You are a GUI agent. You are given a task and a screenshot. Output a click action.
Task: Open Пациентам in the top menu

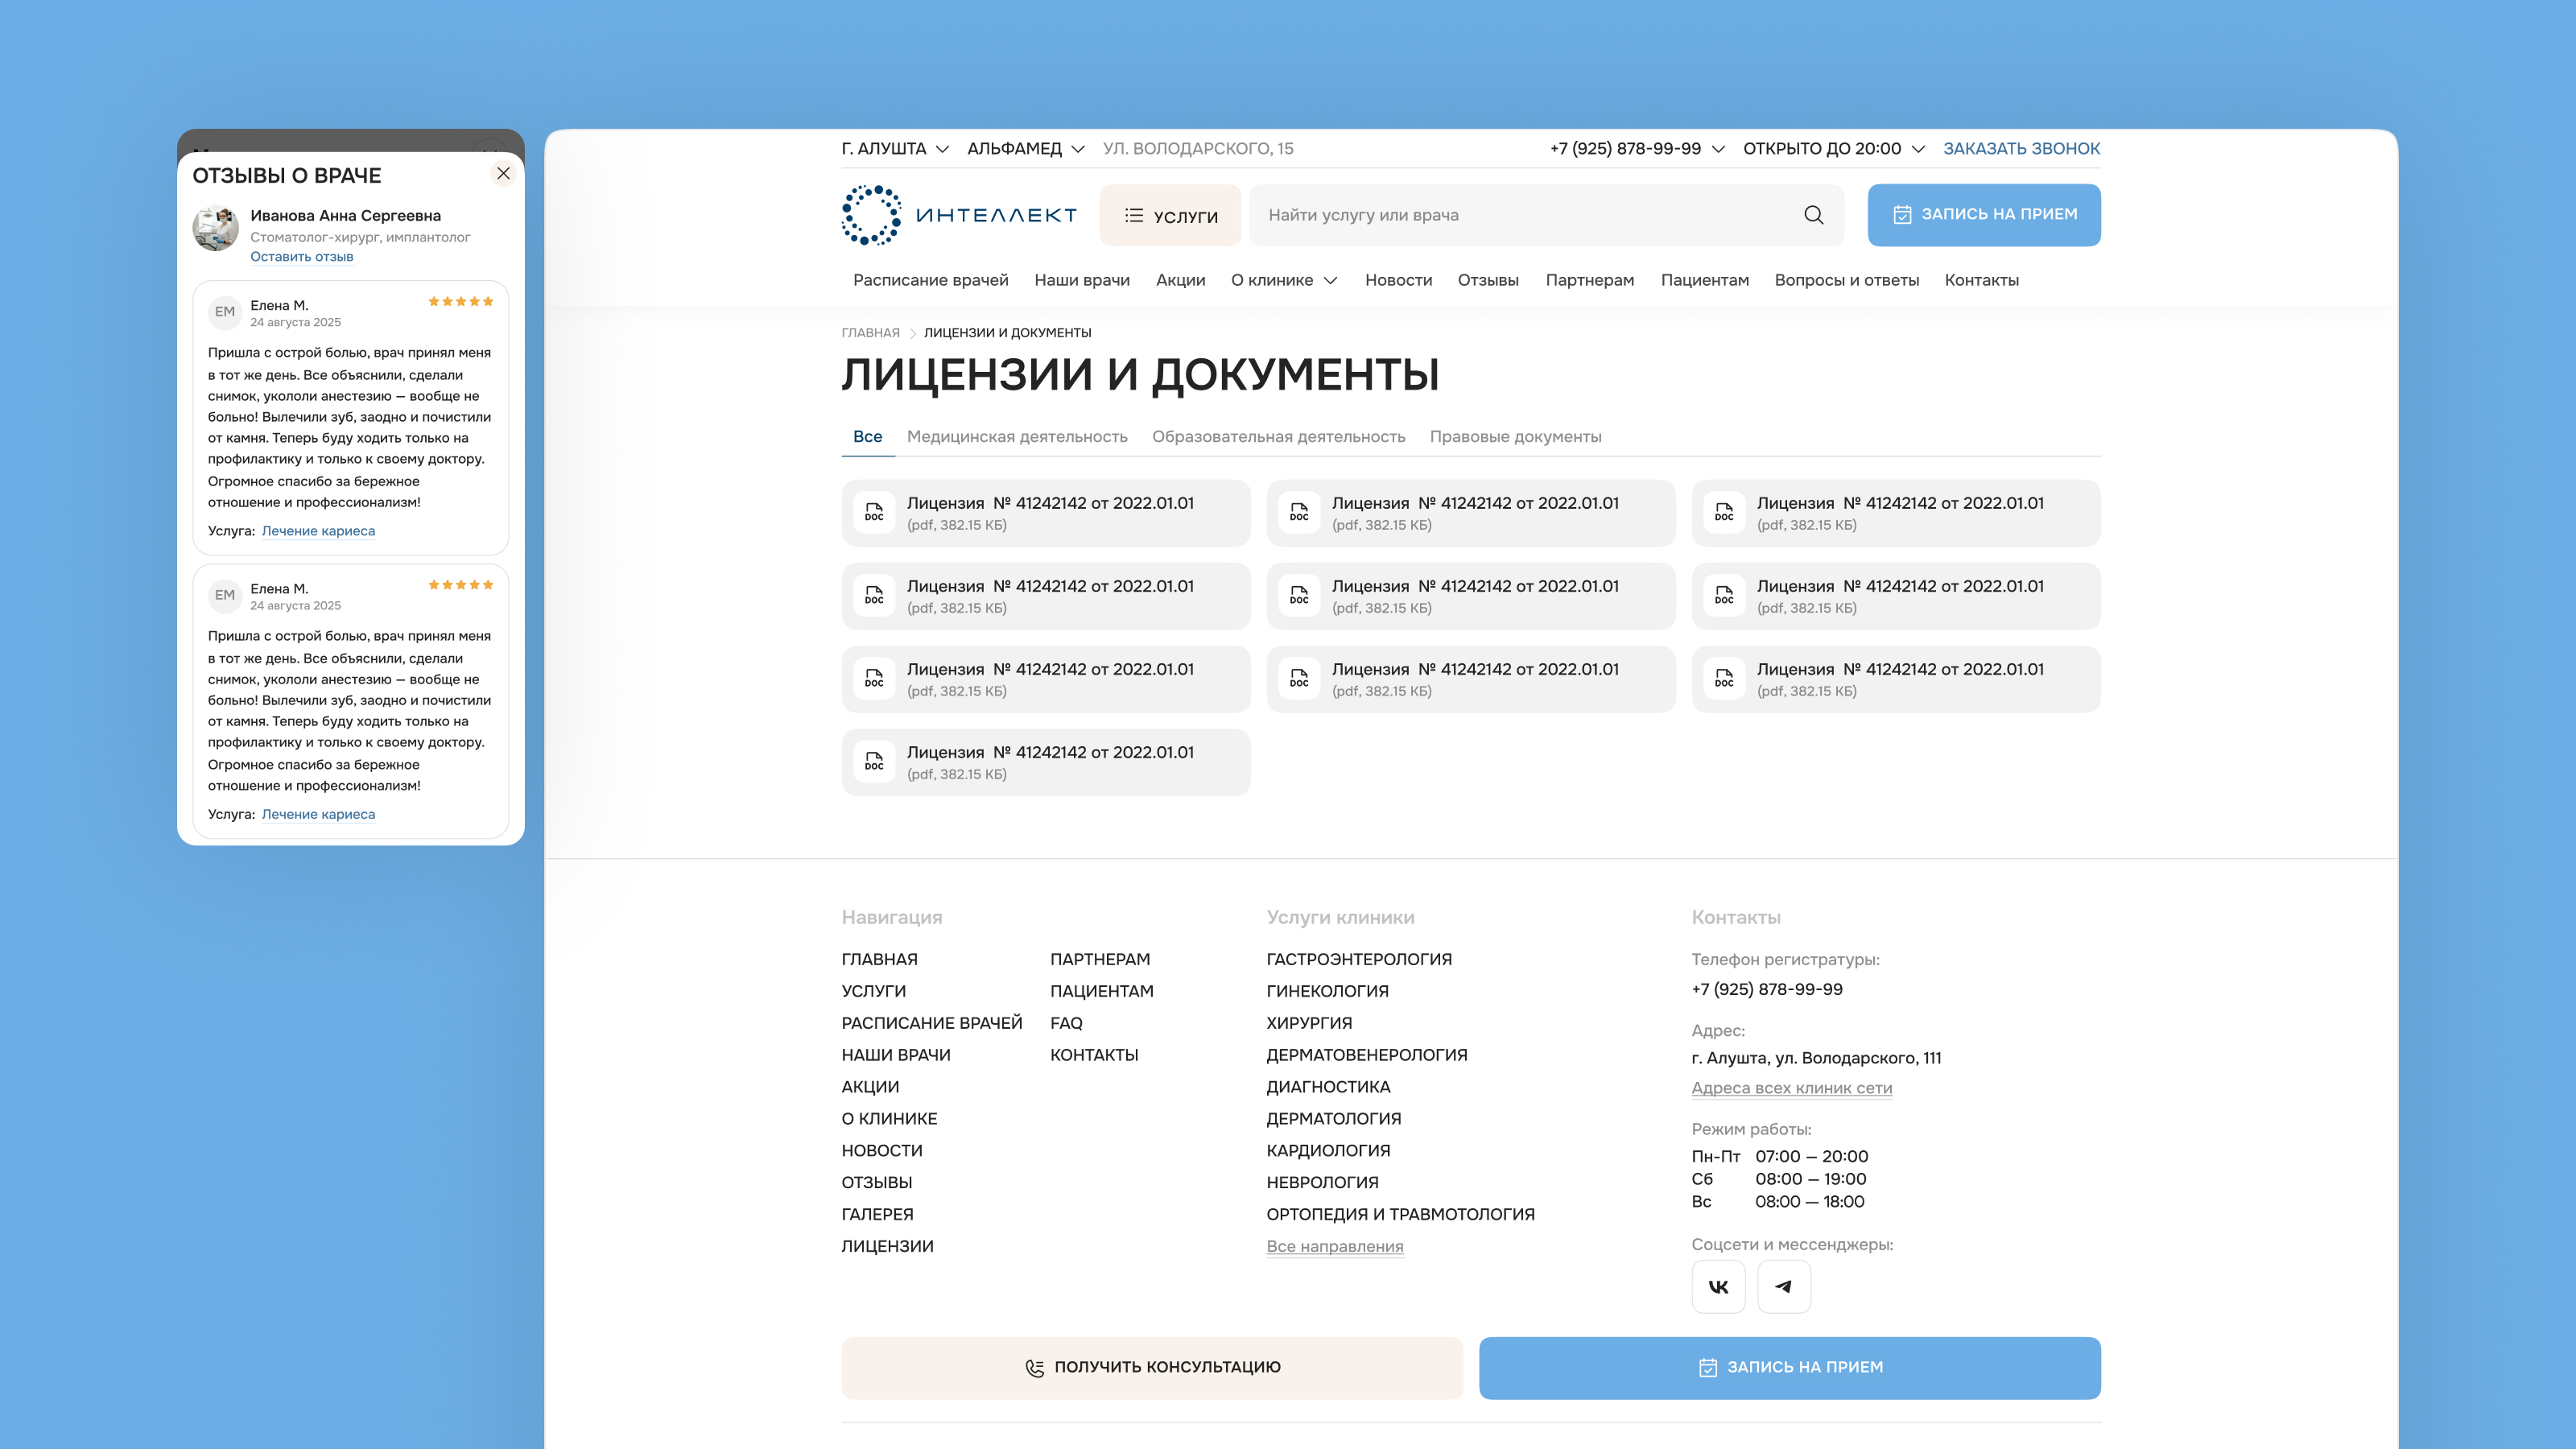(1704, 281)
